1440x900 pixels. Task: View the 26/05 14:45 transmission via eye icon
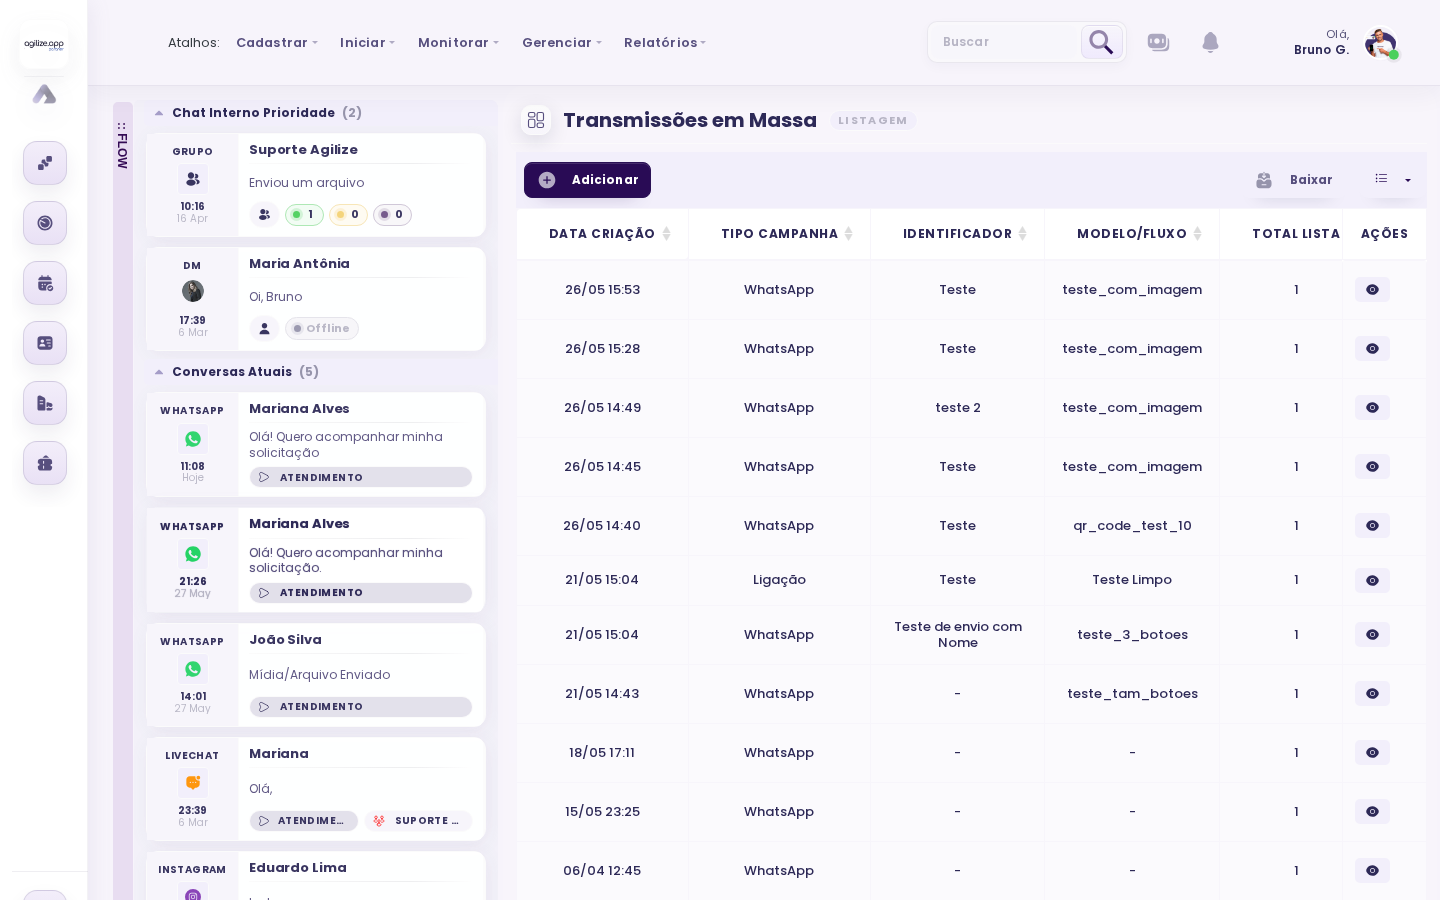coord(1372,467)
